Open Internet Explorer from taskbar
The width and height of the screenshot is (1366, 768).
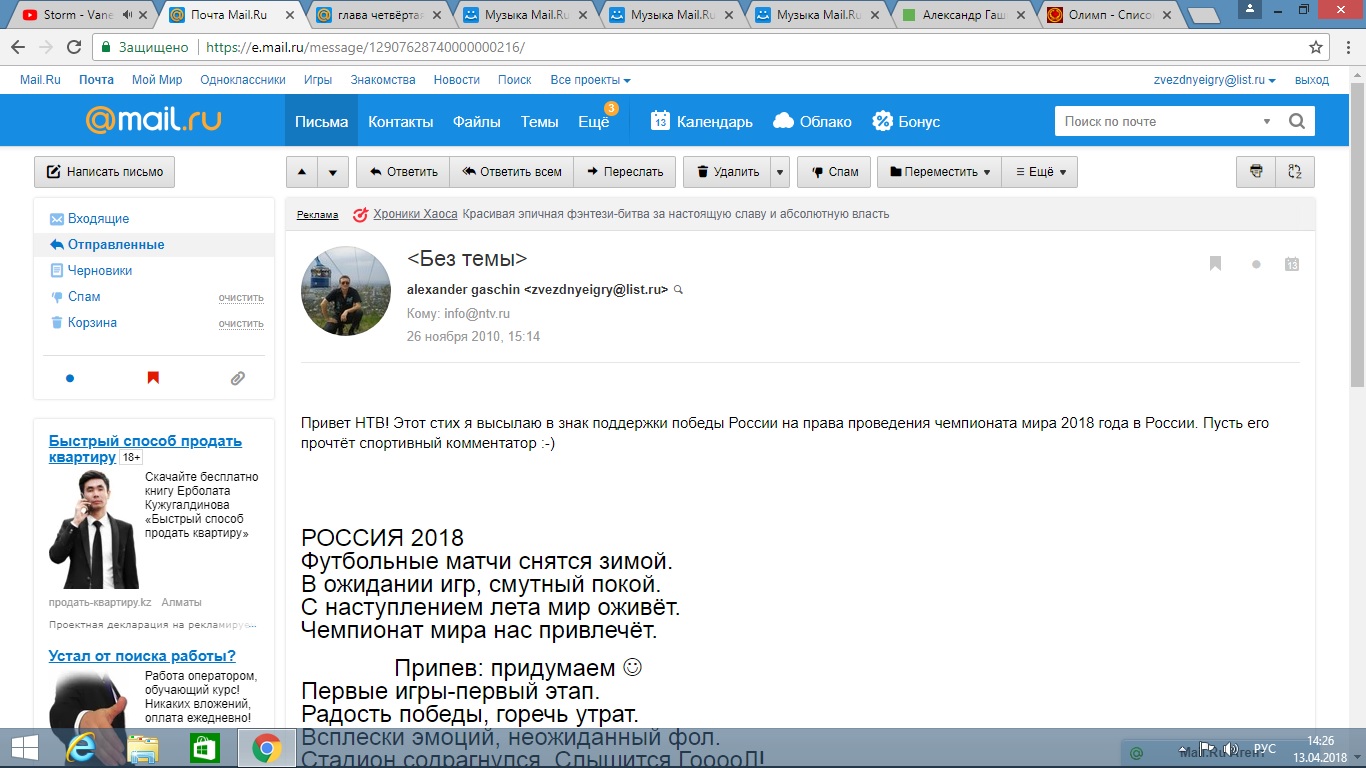81,748
